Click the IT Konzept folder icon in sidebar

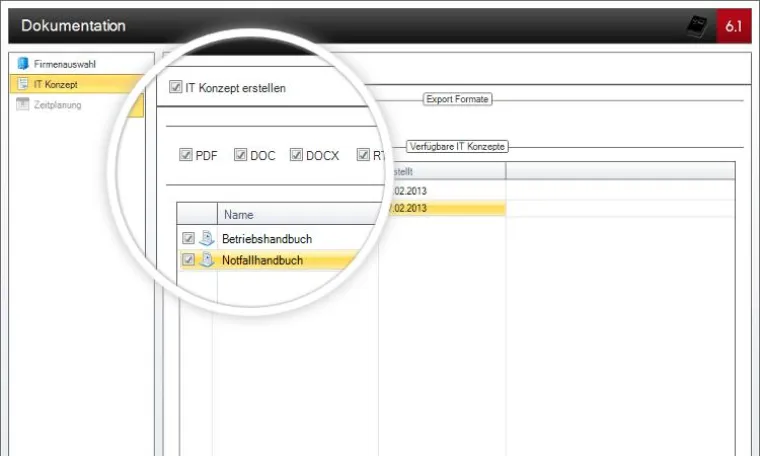[x=23, y=84]
